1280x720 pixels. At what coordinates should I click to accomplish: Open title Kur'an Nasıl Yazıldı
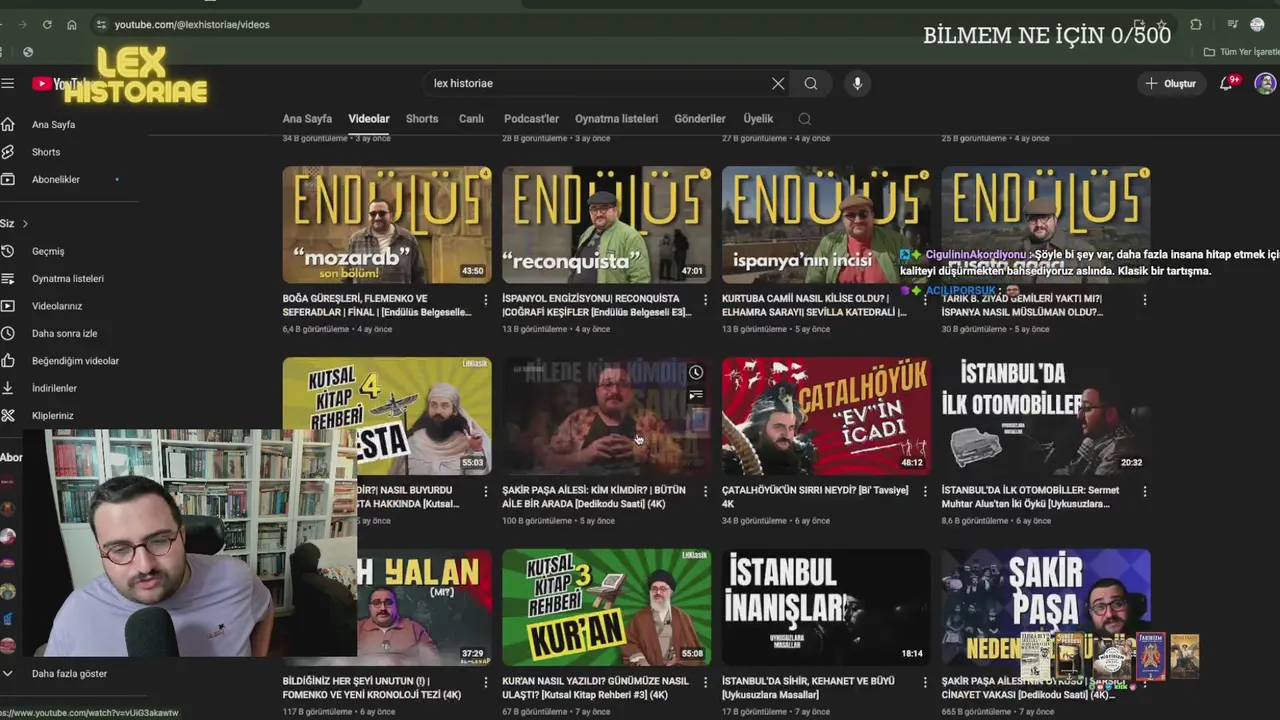595,688
